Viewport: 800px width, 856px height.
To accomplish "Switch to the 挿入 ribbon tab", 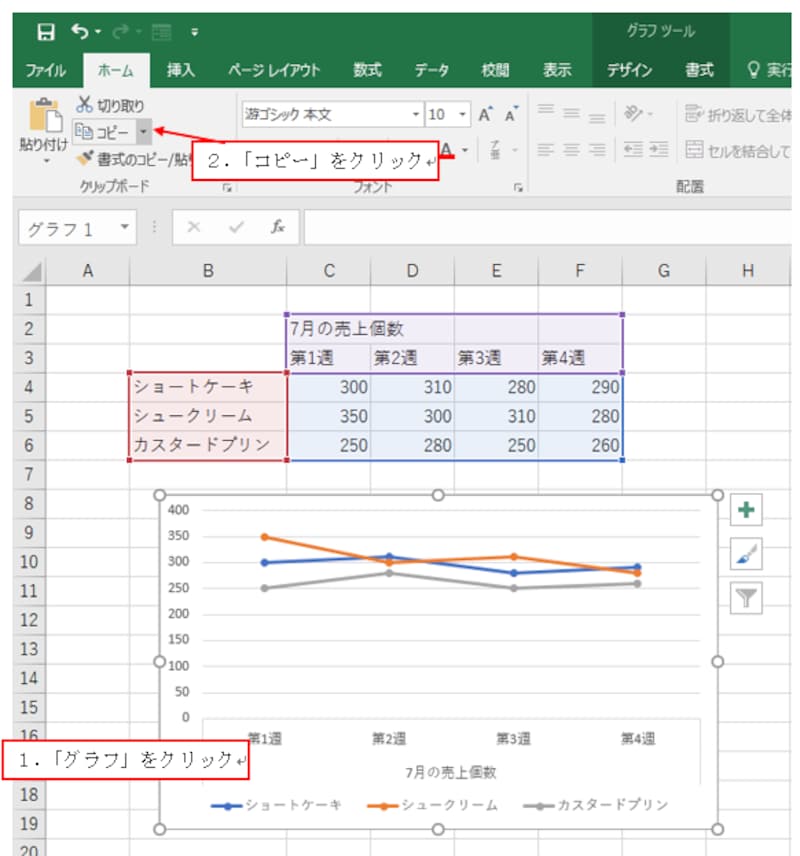I will [179, 71].
